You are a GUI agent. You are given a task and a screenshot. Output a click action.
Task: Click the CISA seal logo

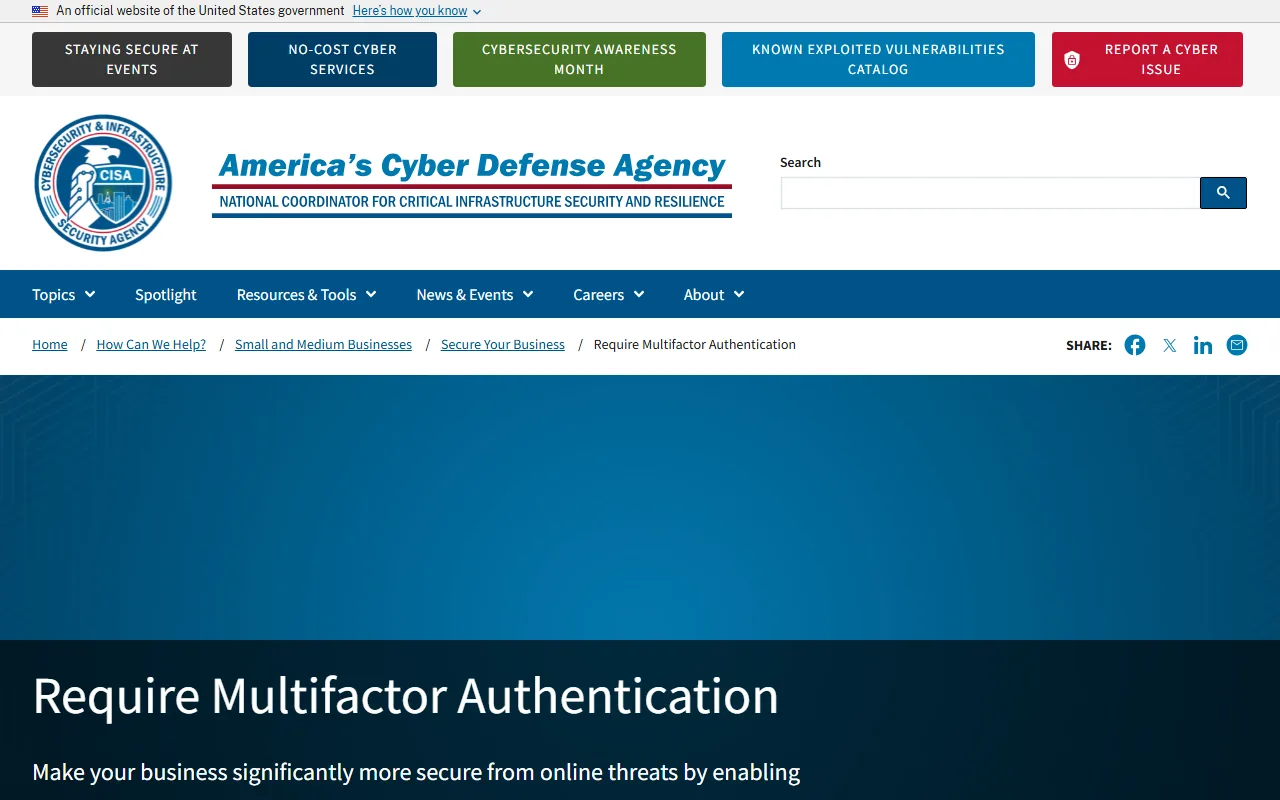[103, 183]
